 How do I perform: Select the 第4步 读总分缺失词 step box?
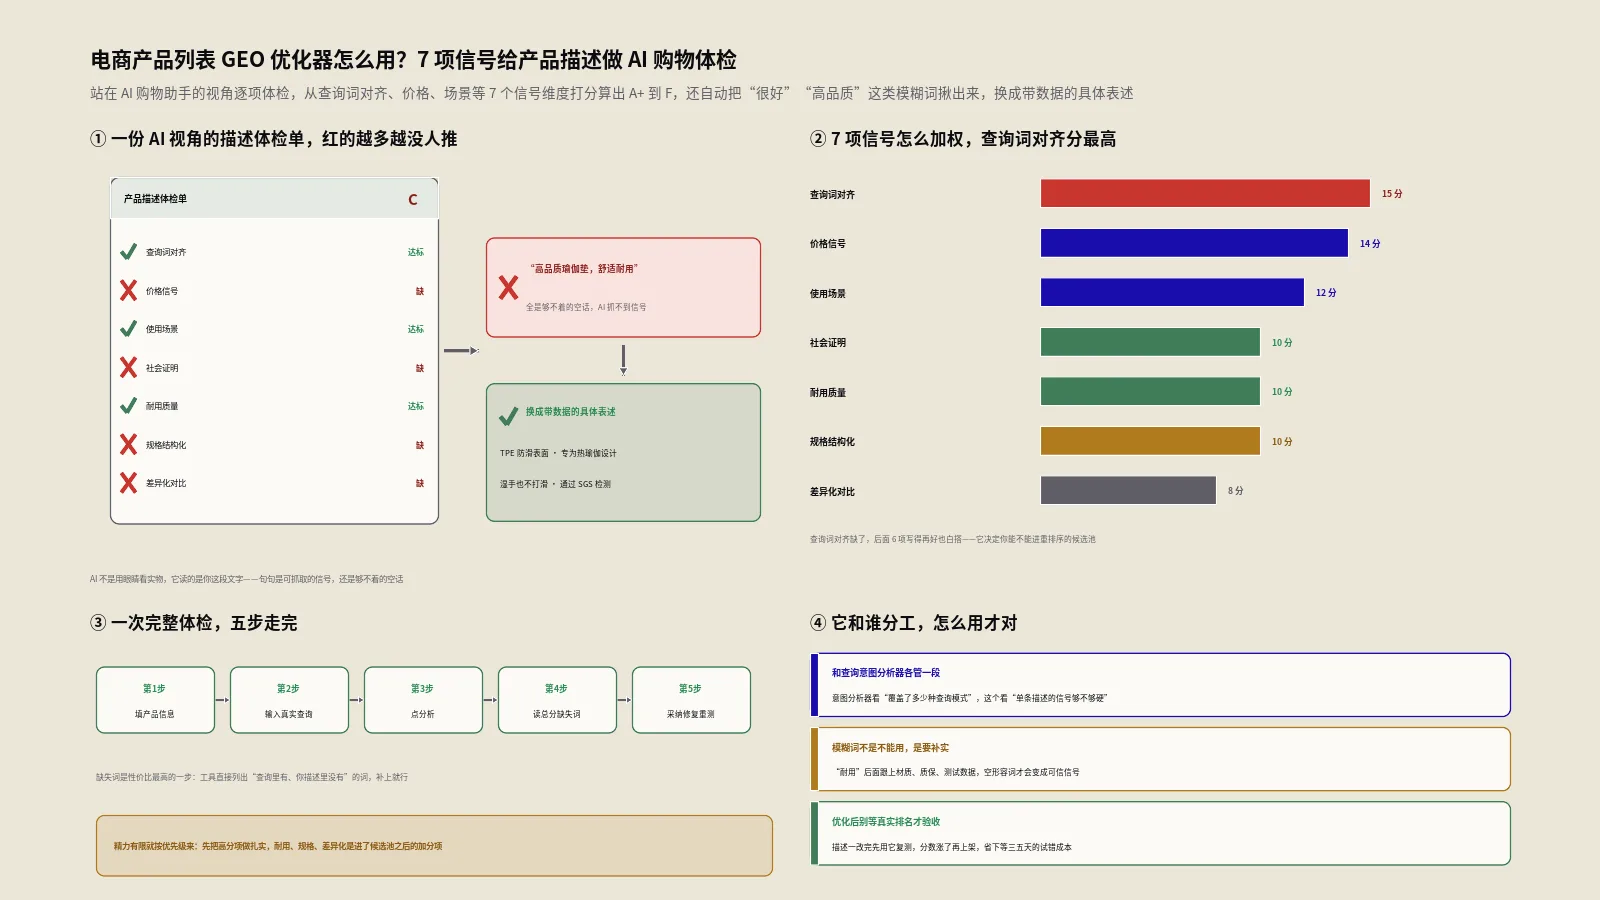[x=557, y=700]
